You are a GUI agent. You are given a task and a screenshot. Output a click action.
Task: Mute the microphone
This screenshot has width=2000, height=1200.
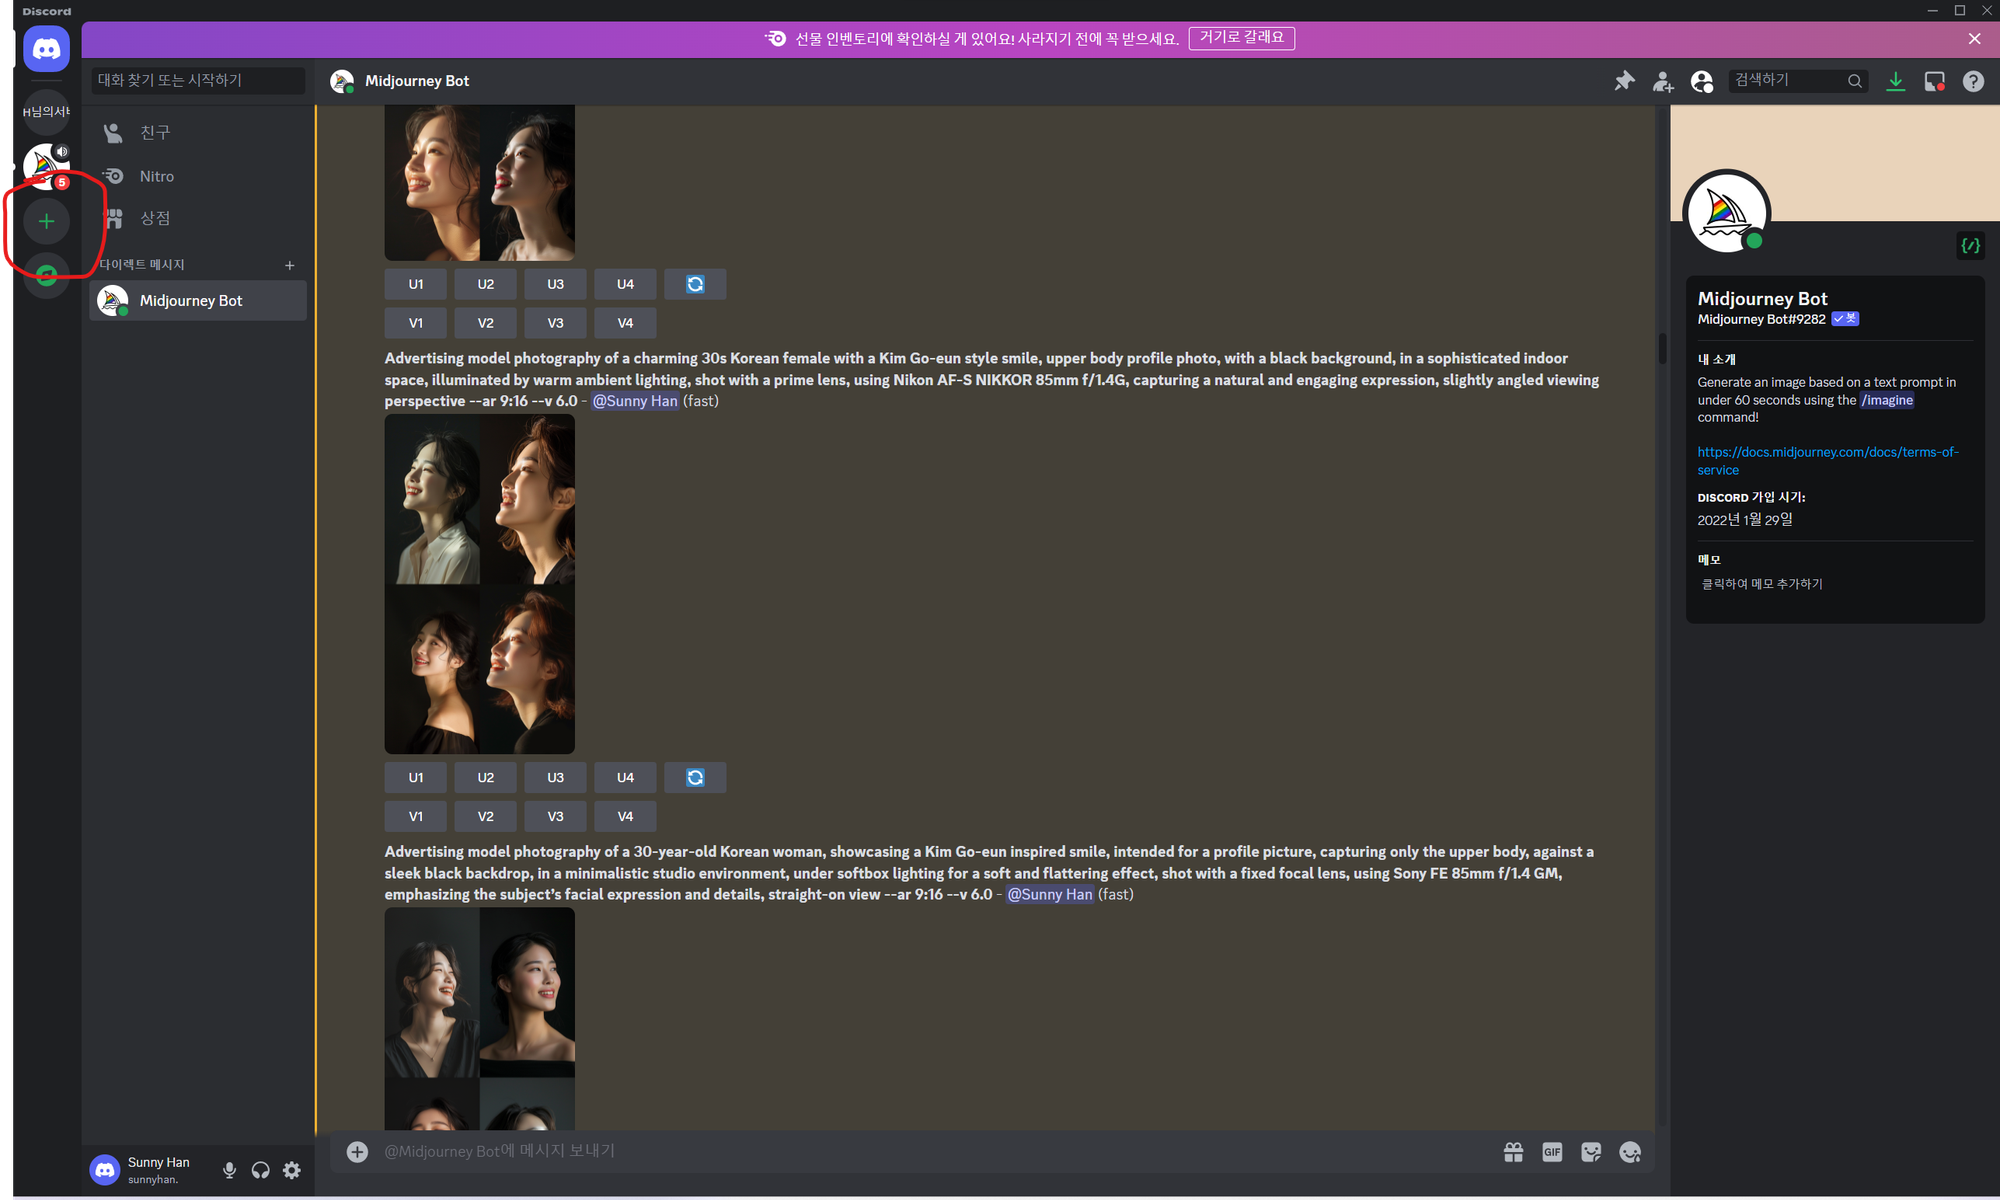coord(229,1170)
